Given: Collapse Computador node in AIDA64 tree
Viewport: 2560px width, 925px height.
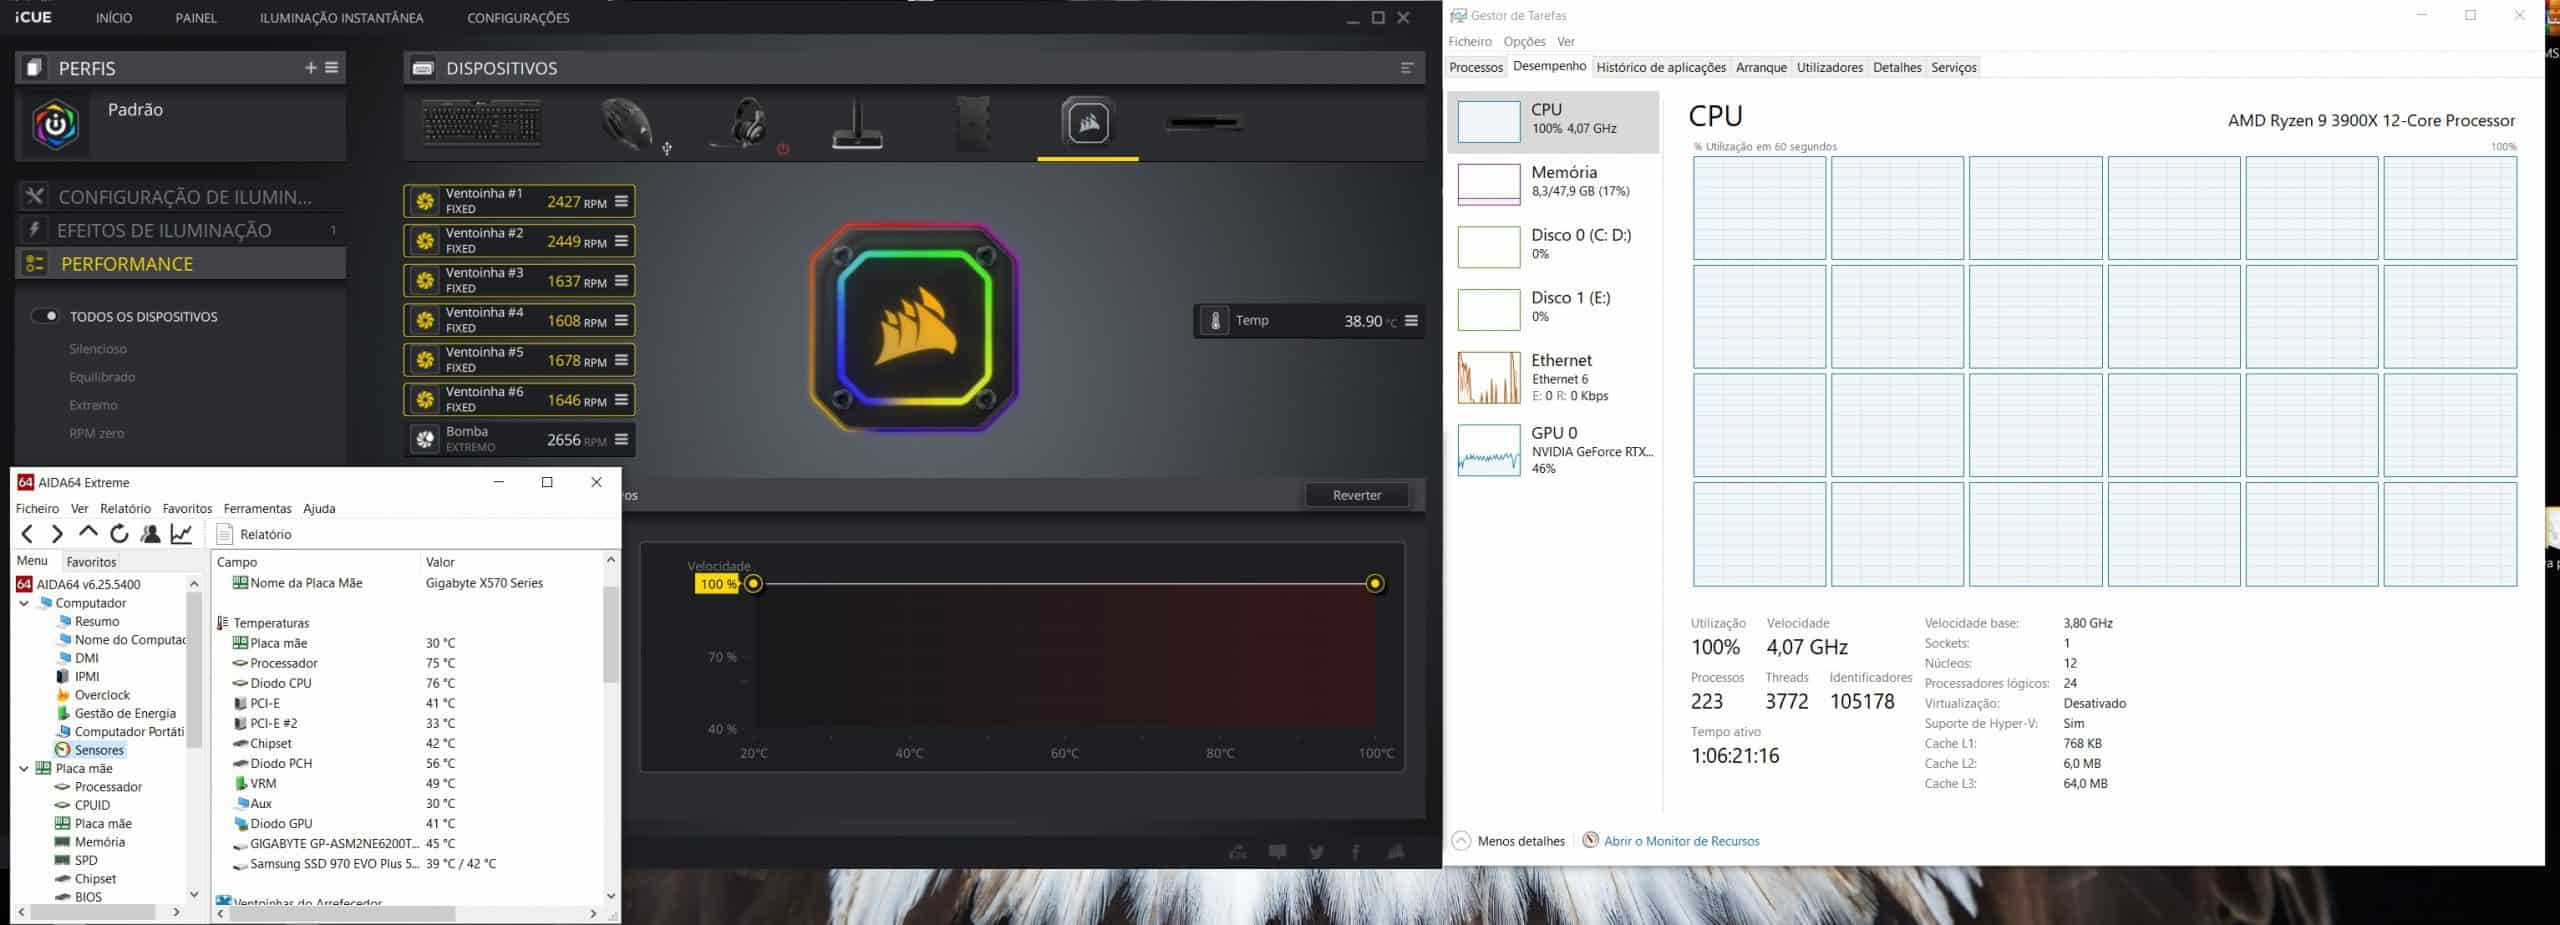Looking at the screenshot, I should [24, 603].
